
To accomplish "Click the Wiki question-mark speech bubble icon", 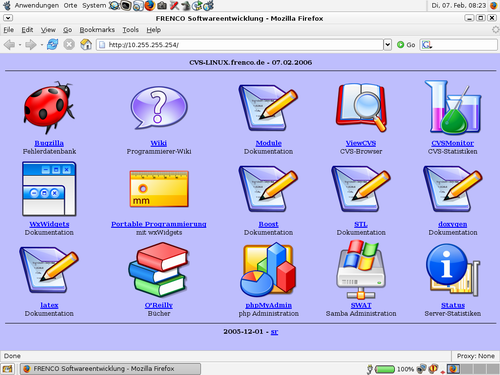I will pos(159,107).
